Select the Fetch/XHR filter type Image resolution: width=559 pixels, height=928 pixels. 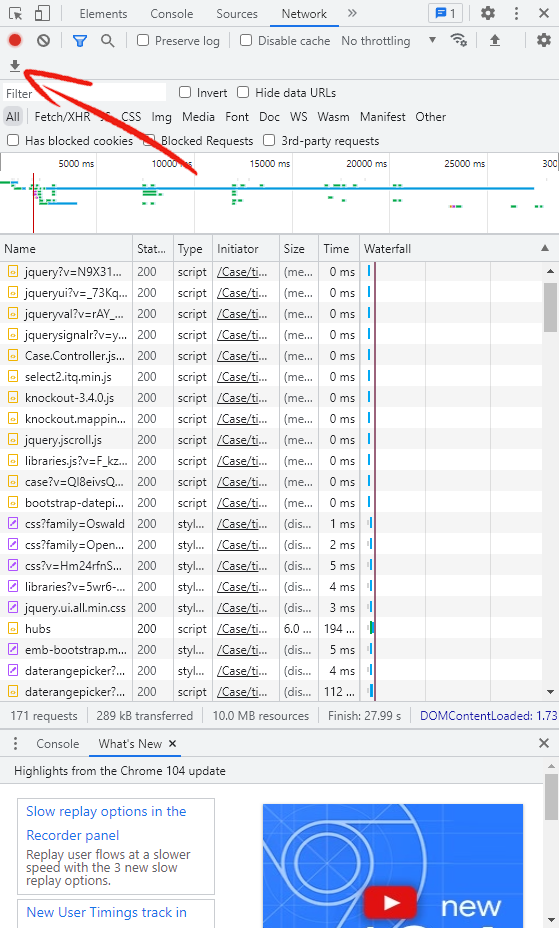coord(62,117)
